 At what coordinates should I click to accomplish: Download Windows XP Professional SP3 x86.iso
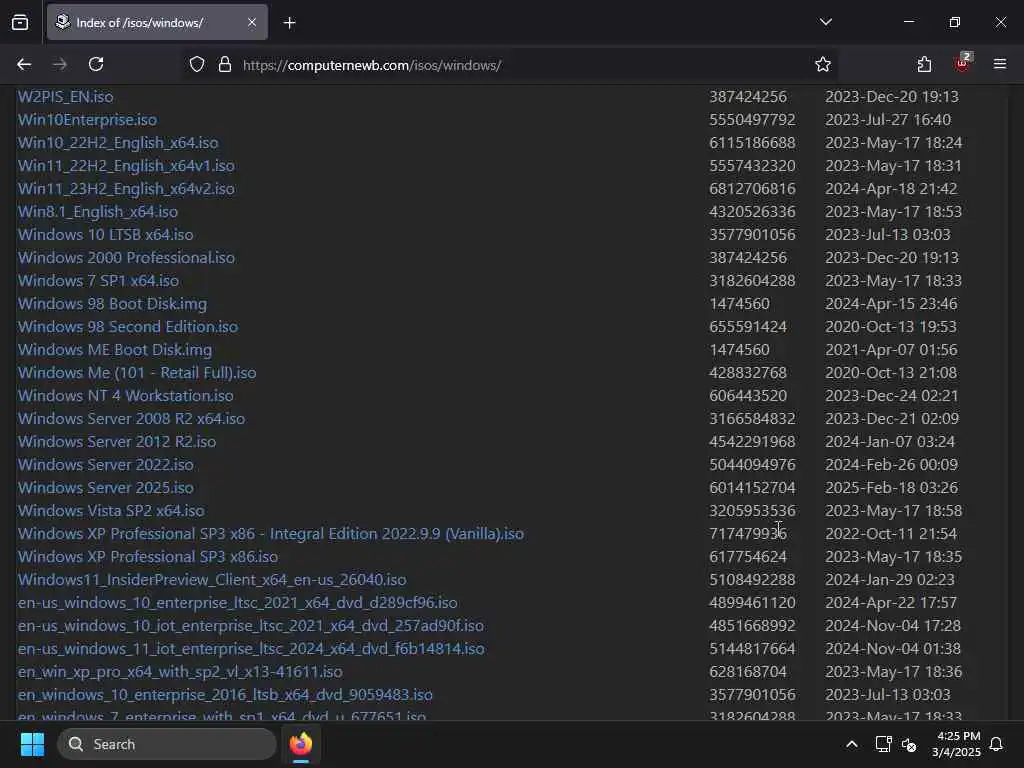coord(148,556)
